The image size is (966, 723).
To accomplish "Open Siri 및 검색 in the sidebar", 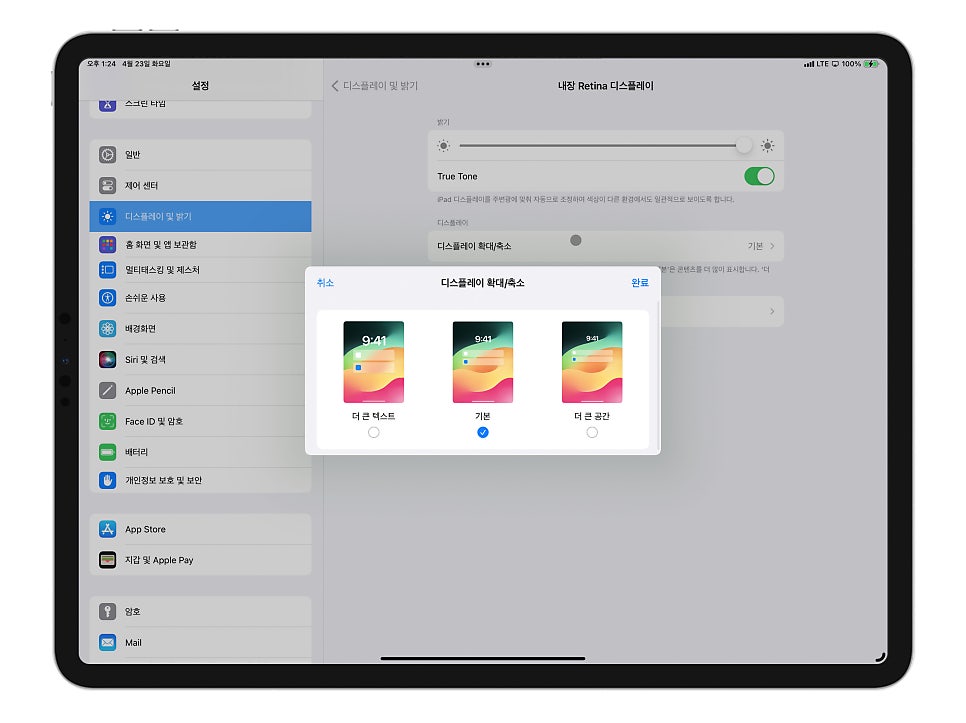I will [x=200, y=360].
